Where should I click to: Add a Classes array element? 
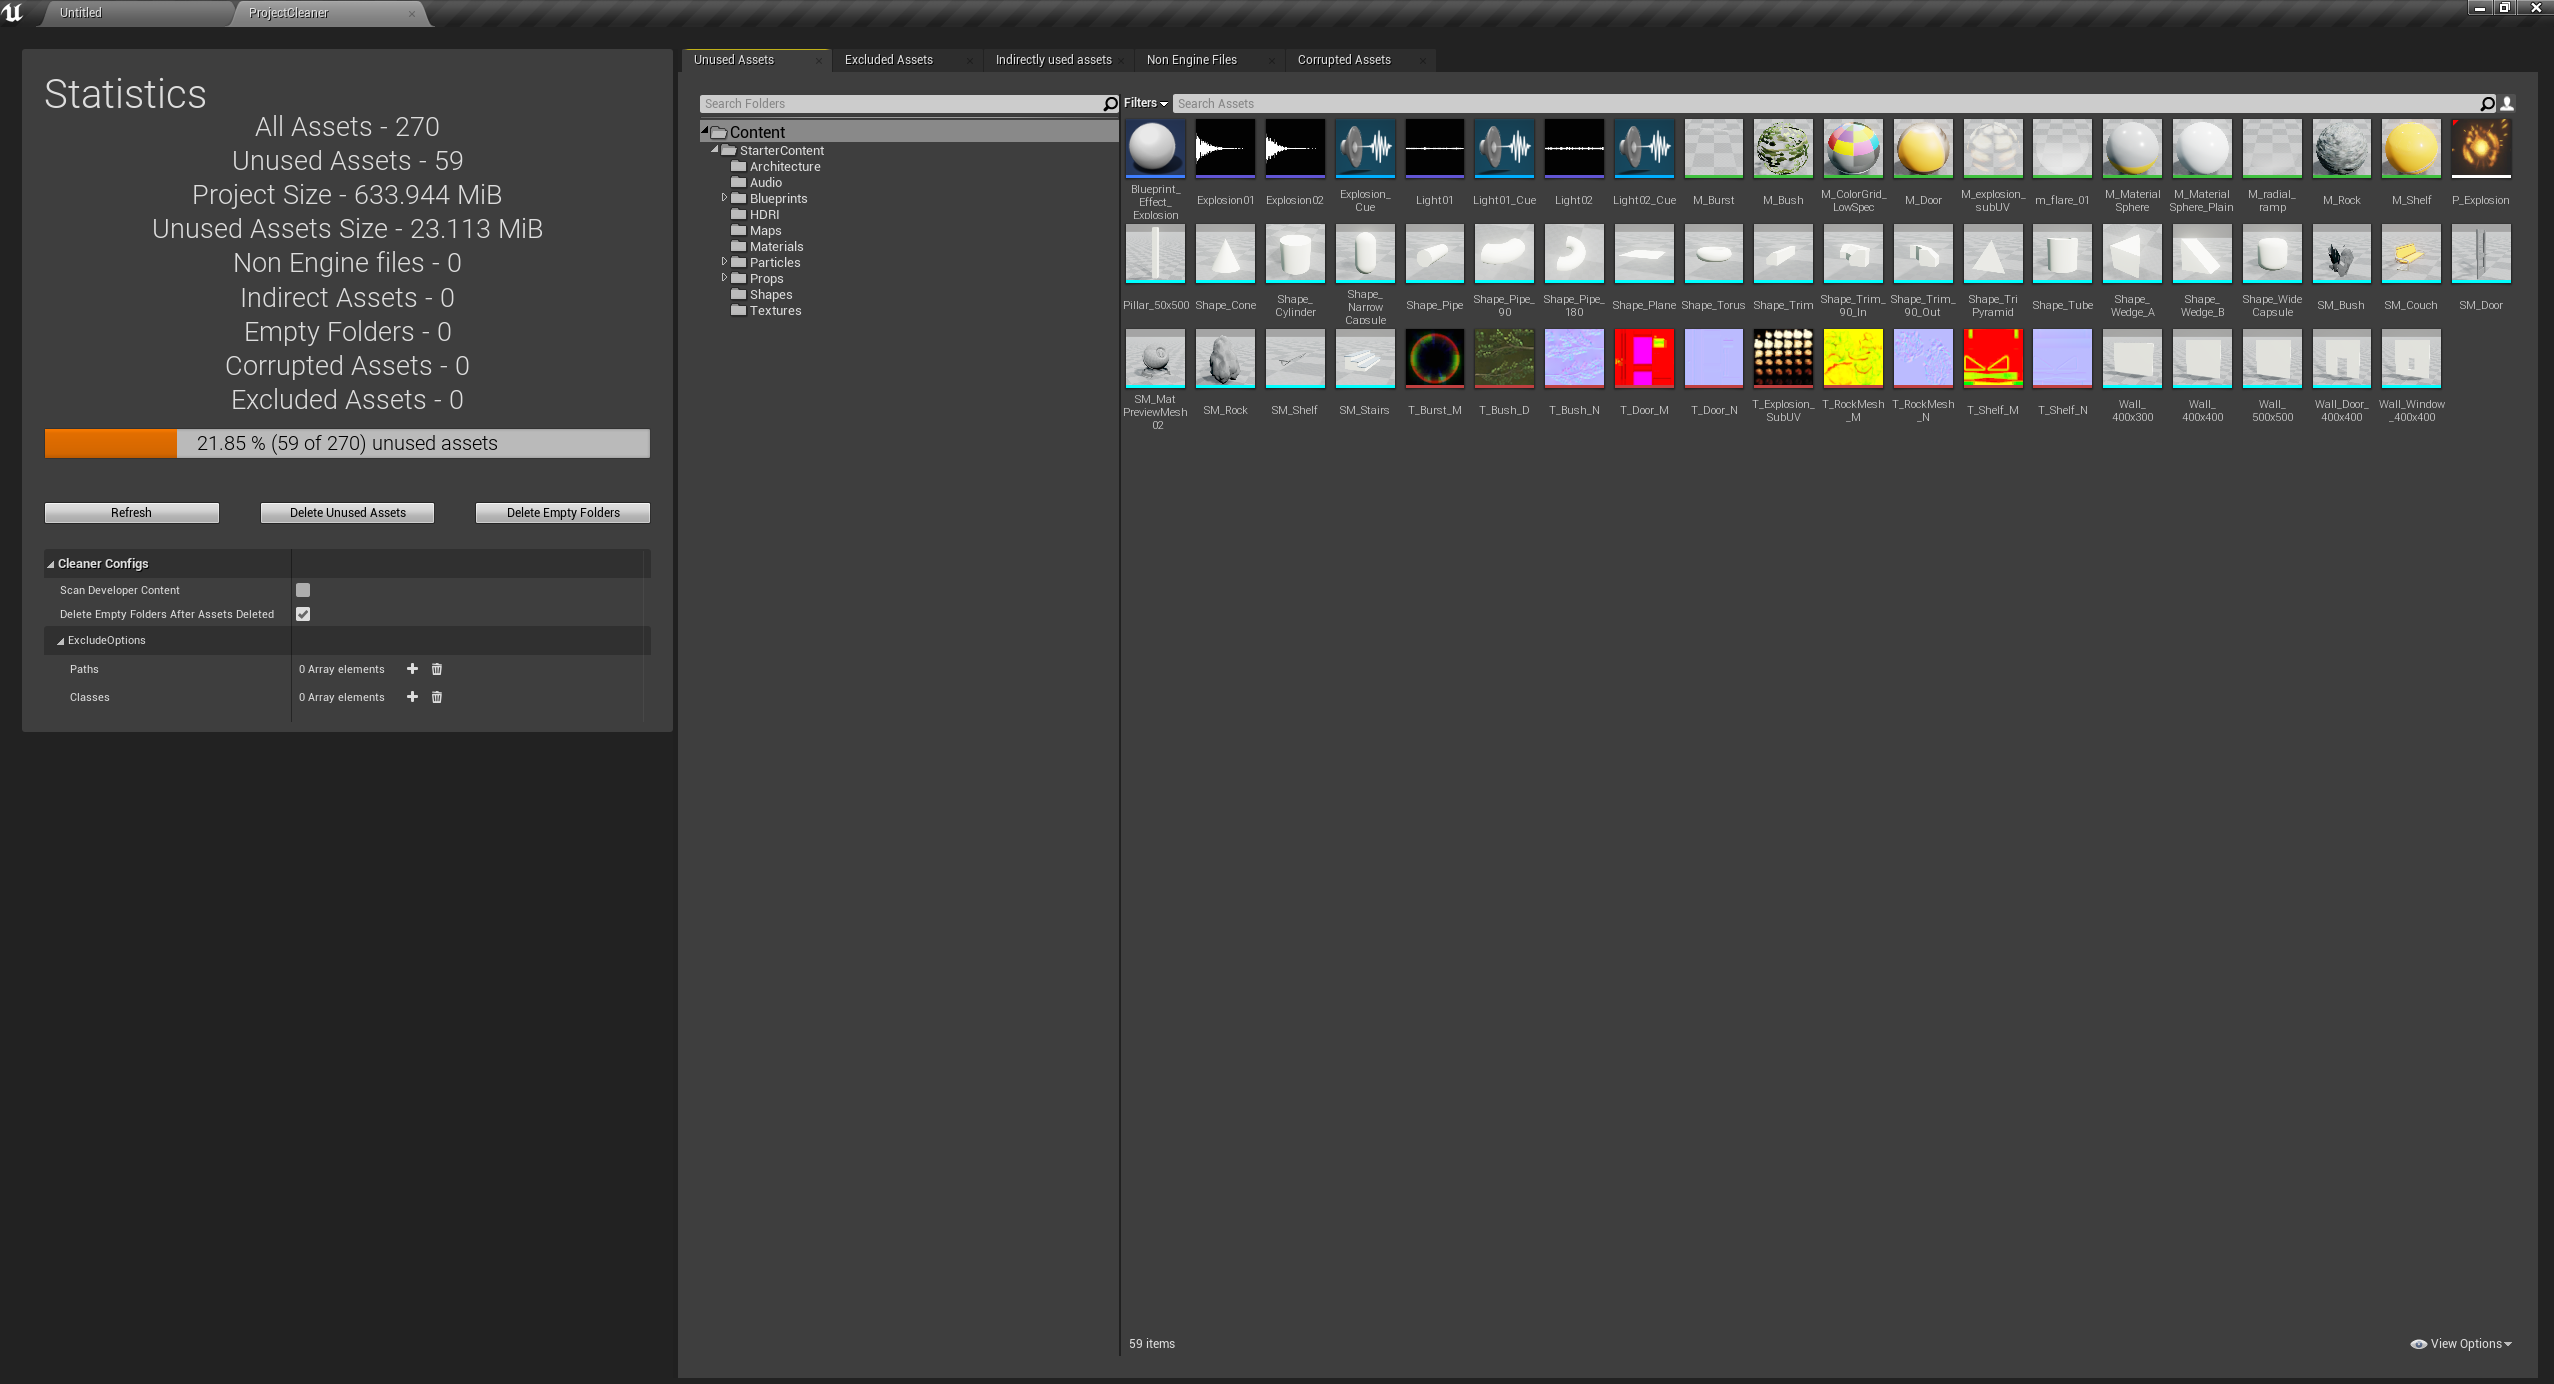[412, 697]
